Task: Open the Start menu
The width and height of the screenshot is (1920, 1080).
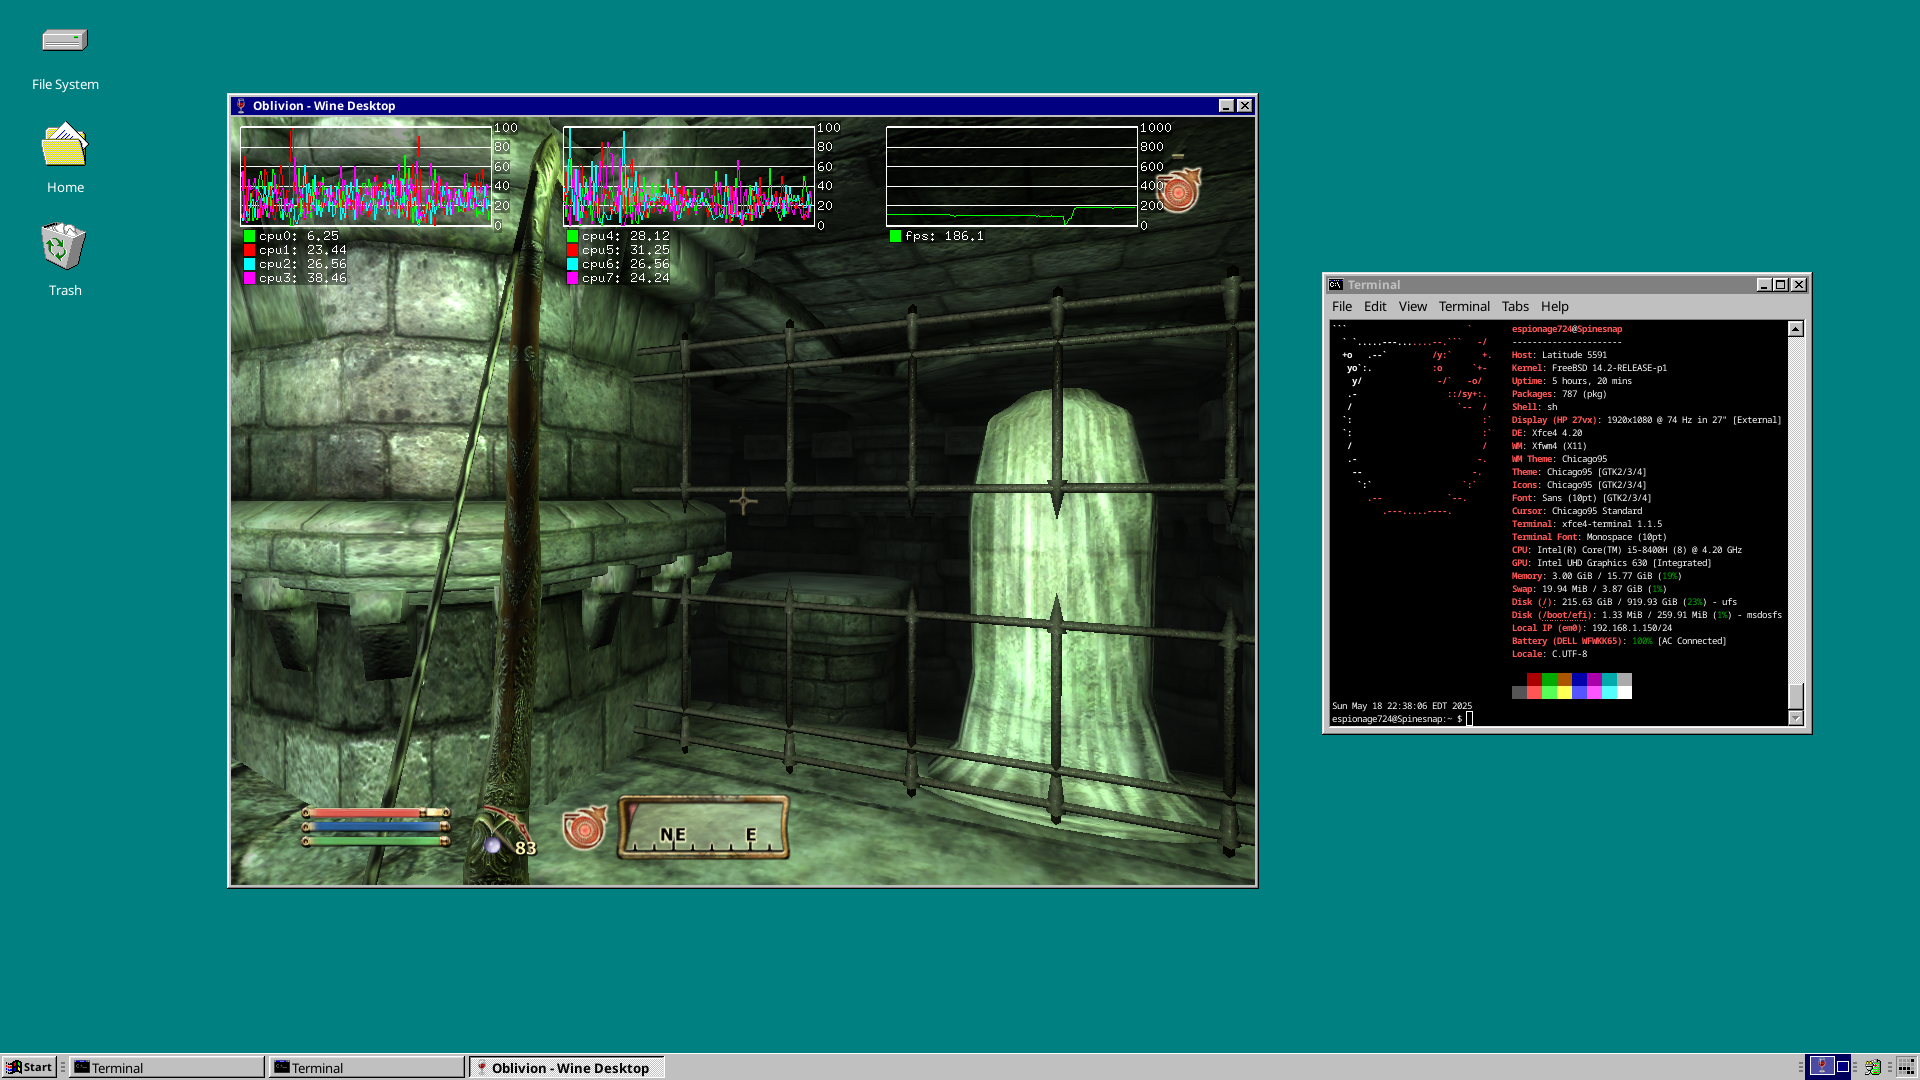Action: point(29,1067)
